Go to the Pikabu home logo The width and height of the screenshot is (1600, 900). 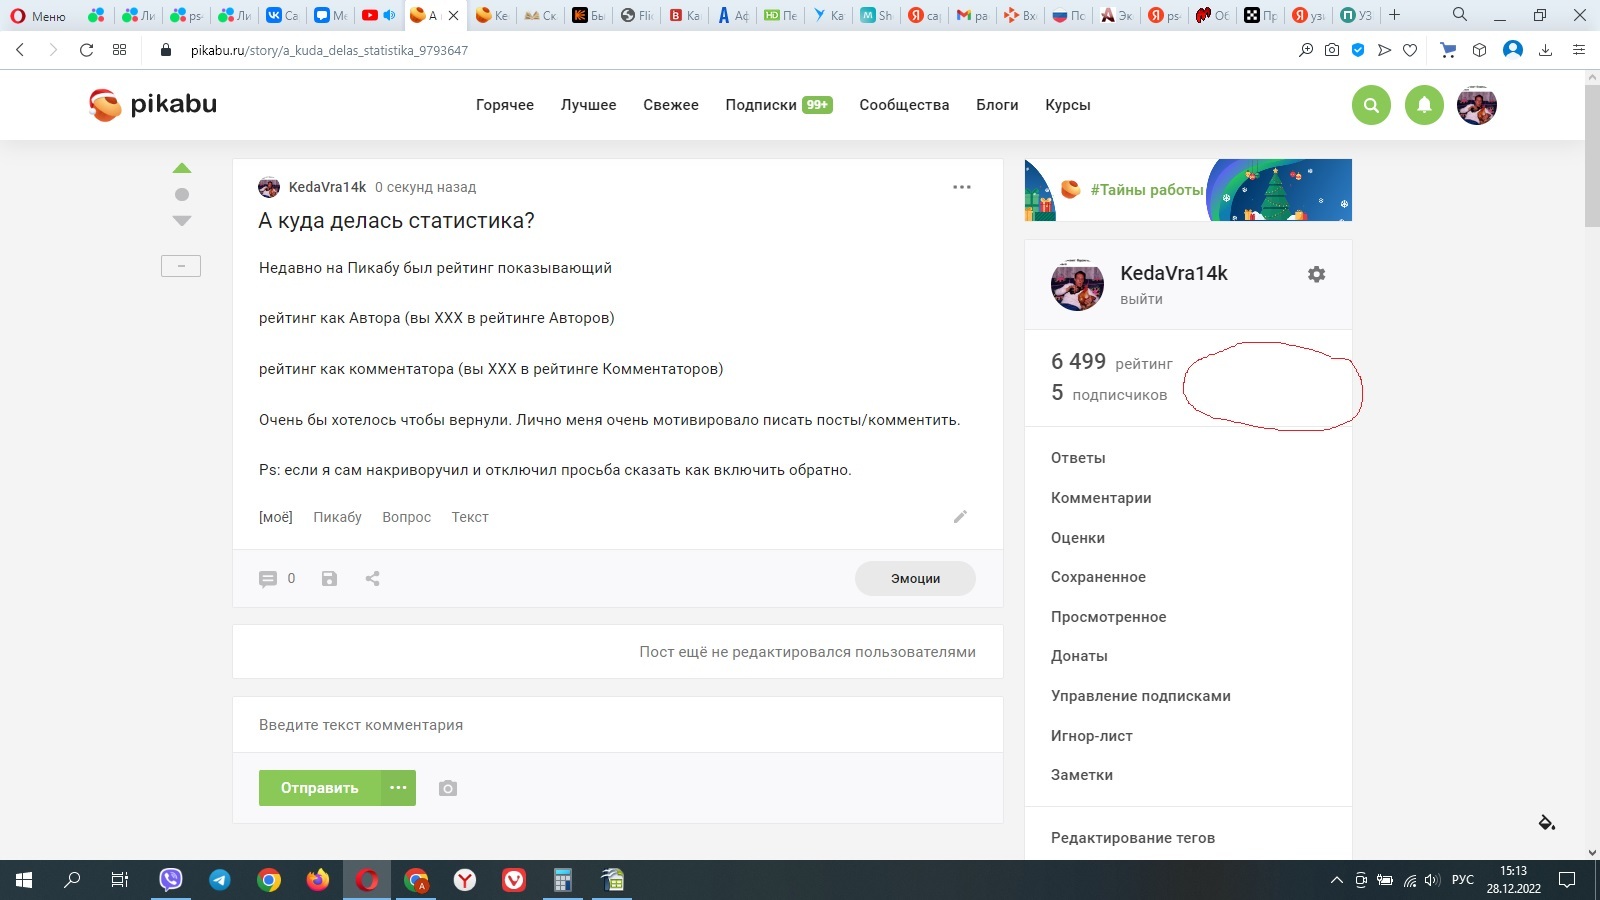153,104
